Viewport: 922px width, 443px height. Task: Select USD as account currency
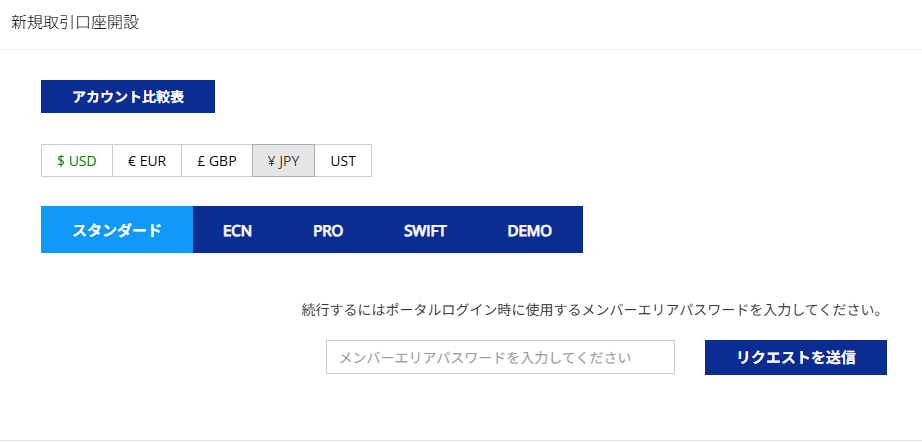click(77, 161)
